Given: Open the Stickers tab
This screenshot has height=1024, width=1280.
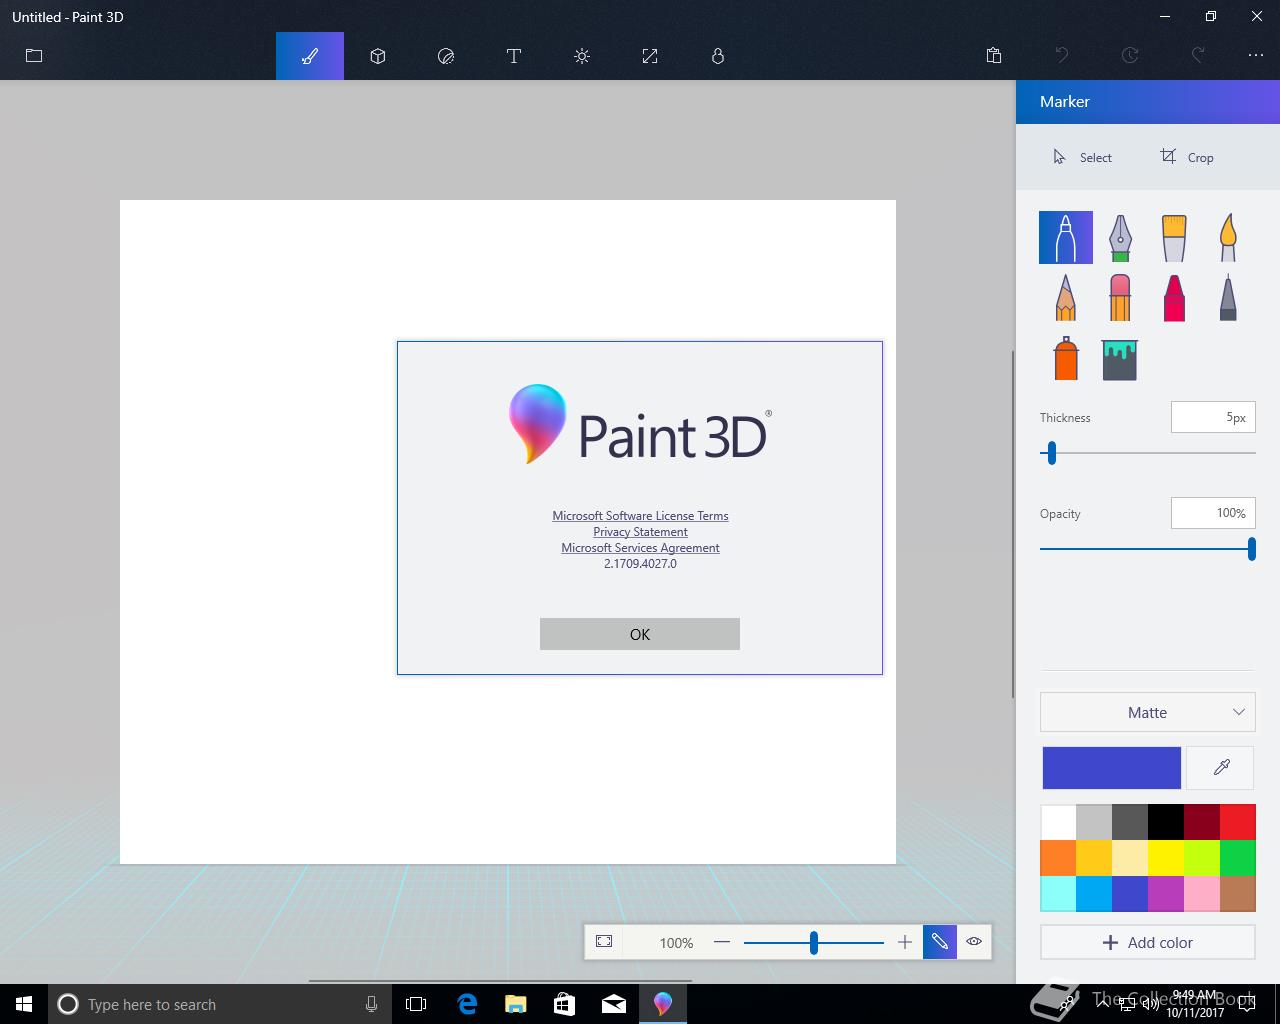Looking at the screenshot, I should click(x=446, y=56).
